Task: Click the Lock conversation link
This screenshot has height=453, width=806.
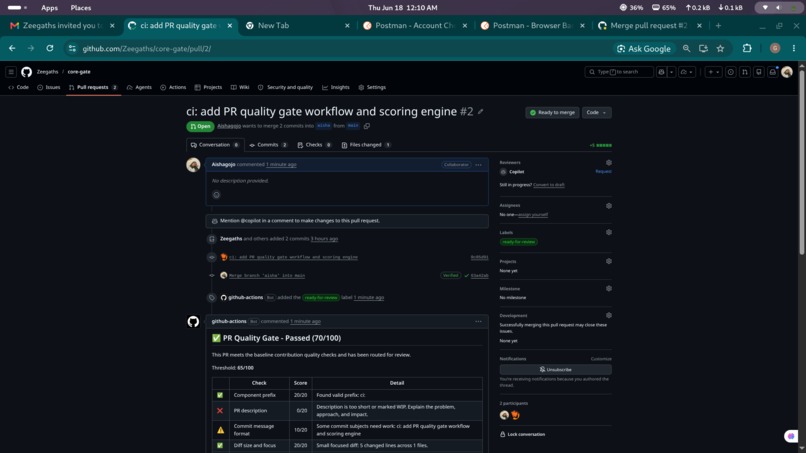Action: coord(522,434)
